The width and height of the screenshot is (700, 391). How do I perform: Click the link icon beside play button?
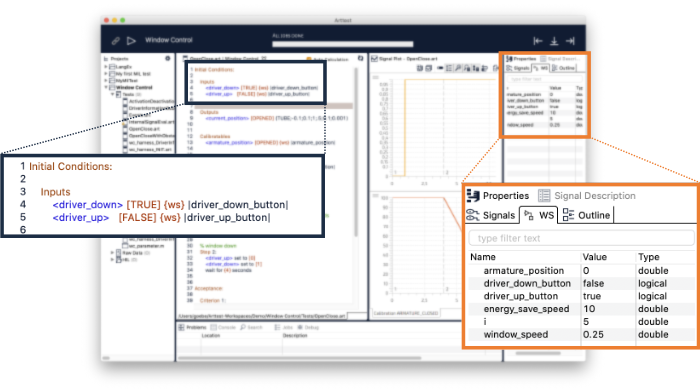pos(116,41)
